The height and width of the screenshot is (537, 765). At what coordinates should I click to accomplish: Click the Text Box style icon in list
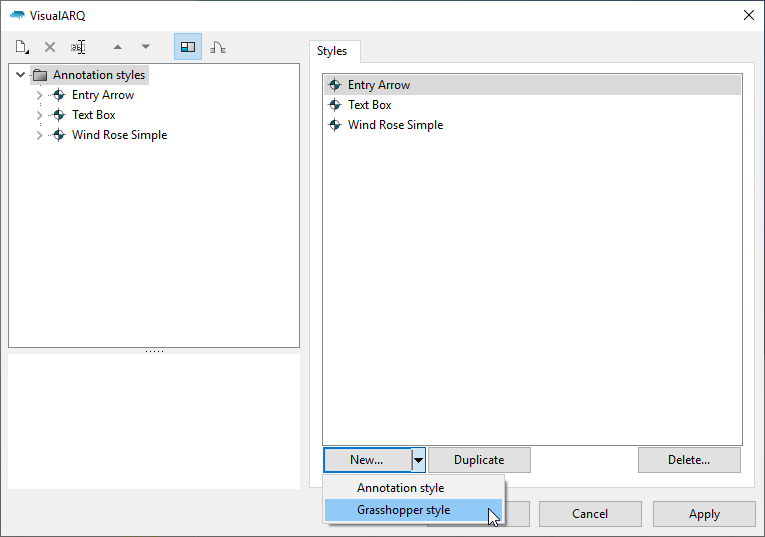pos(335,105)
